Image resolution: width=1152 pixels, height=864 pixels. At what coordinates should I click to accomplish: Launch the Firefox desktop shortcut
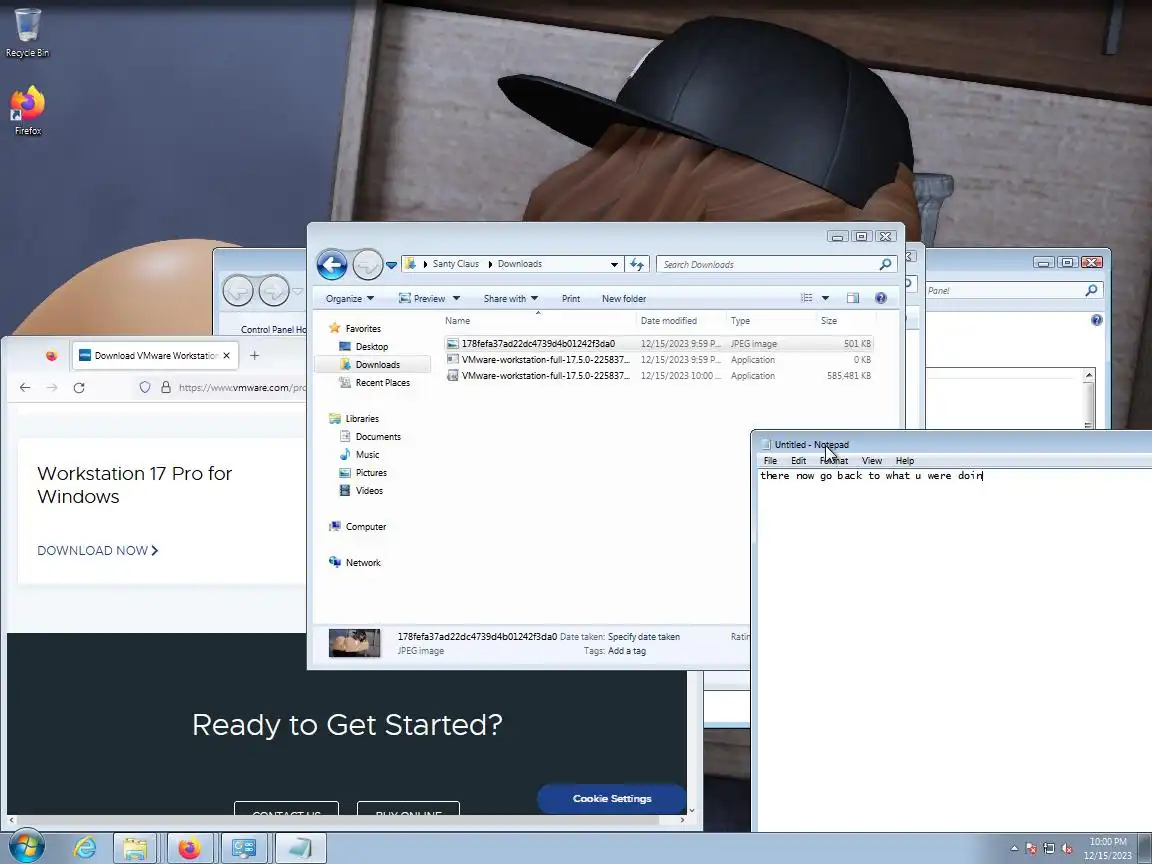27,111
